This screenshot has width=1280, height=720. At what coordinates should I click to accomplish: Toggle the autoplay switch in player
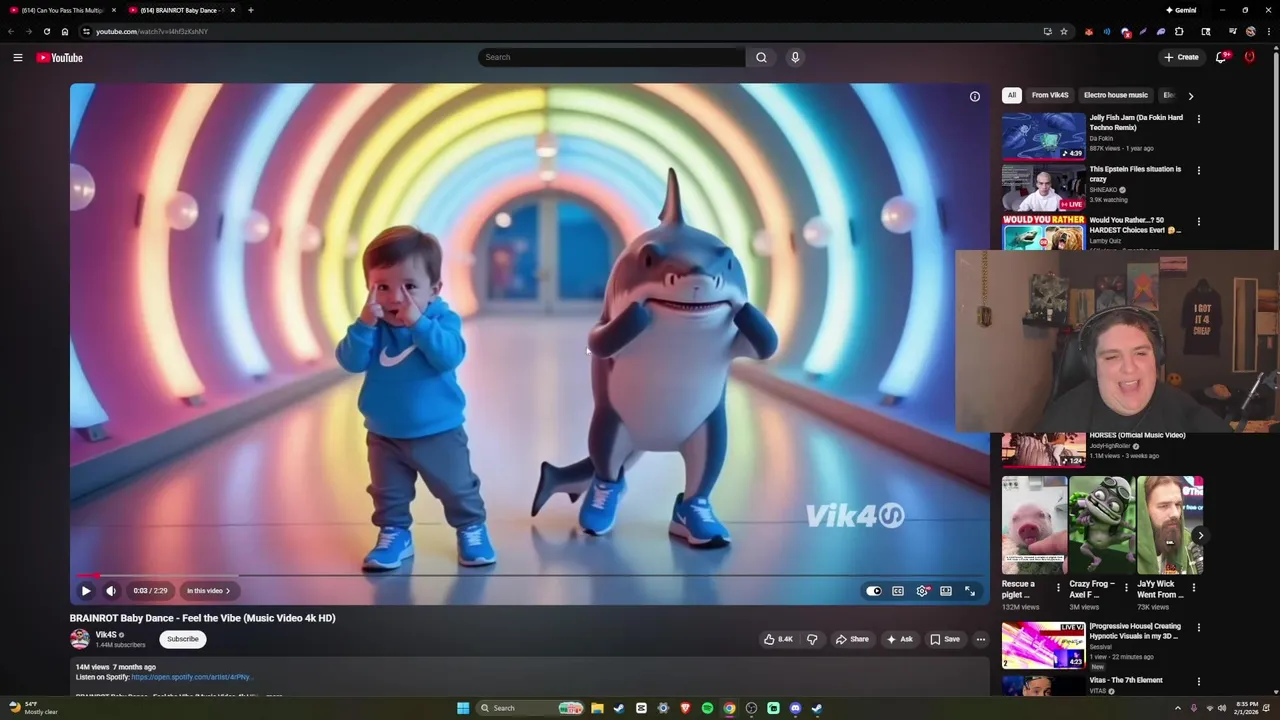[x=874, y=591]
